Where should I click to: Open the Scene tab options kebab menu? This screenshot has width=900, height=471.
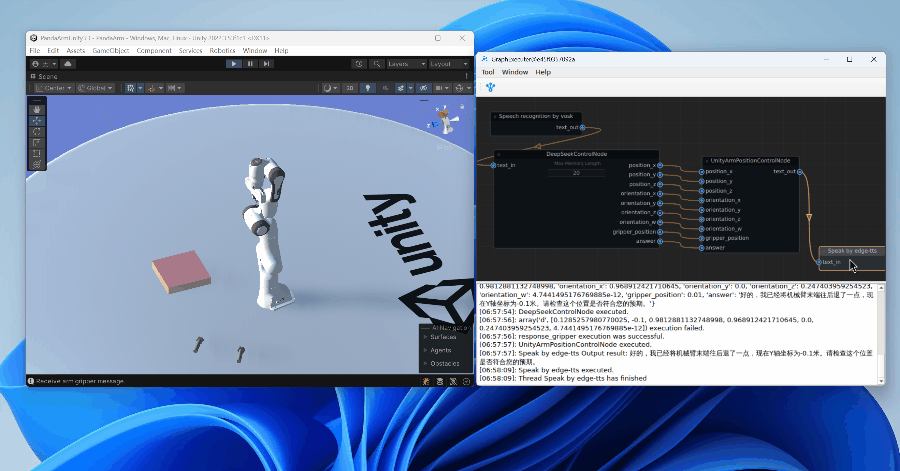[466, 76]
